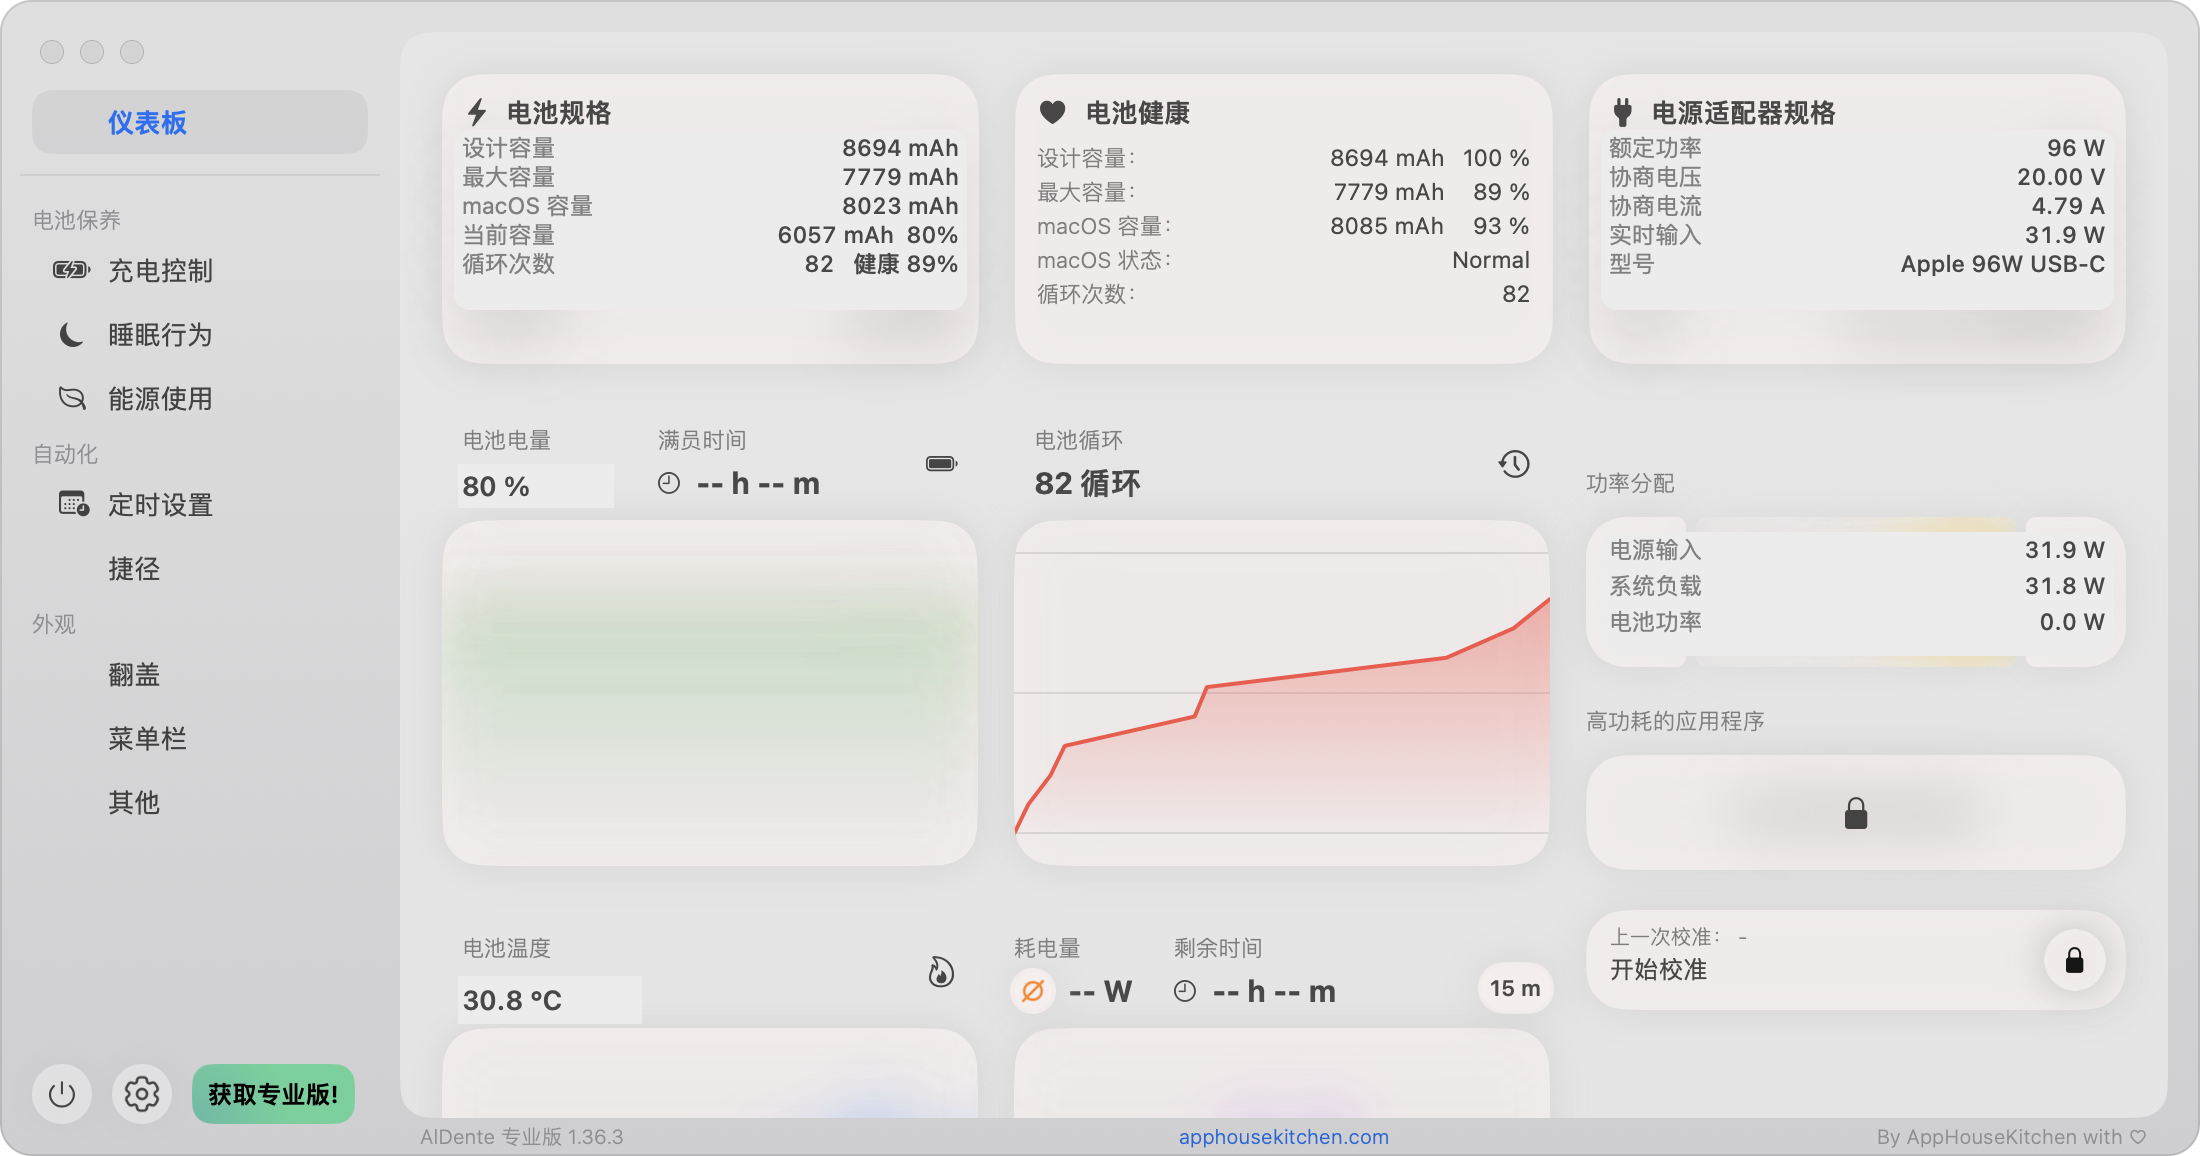Open 定时设置 sidebar item
Viewport: 2200px width, 1156px height.
click(160, 505)
